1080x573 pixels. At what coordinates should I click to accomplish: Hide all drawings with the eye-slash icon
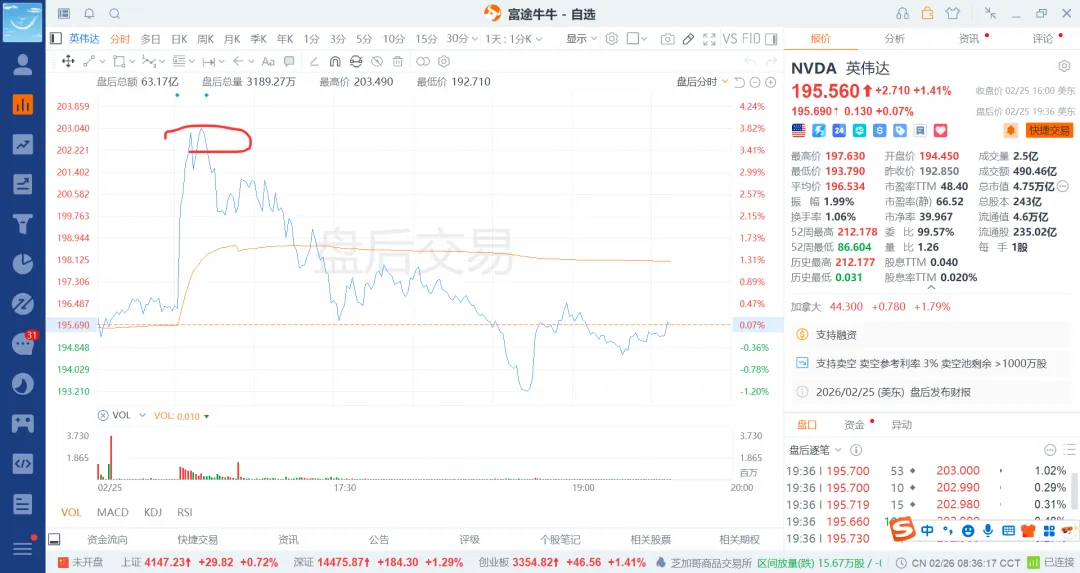(x=377, y=61)
